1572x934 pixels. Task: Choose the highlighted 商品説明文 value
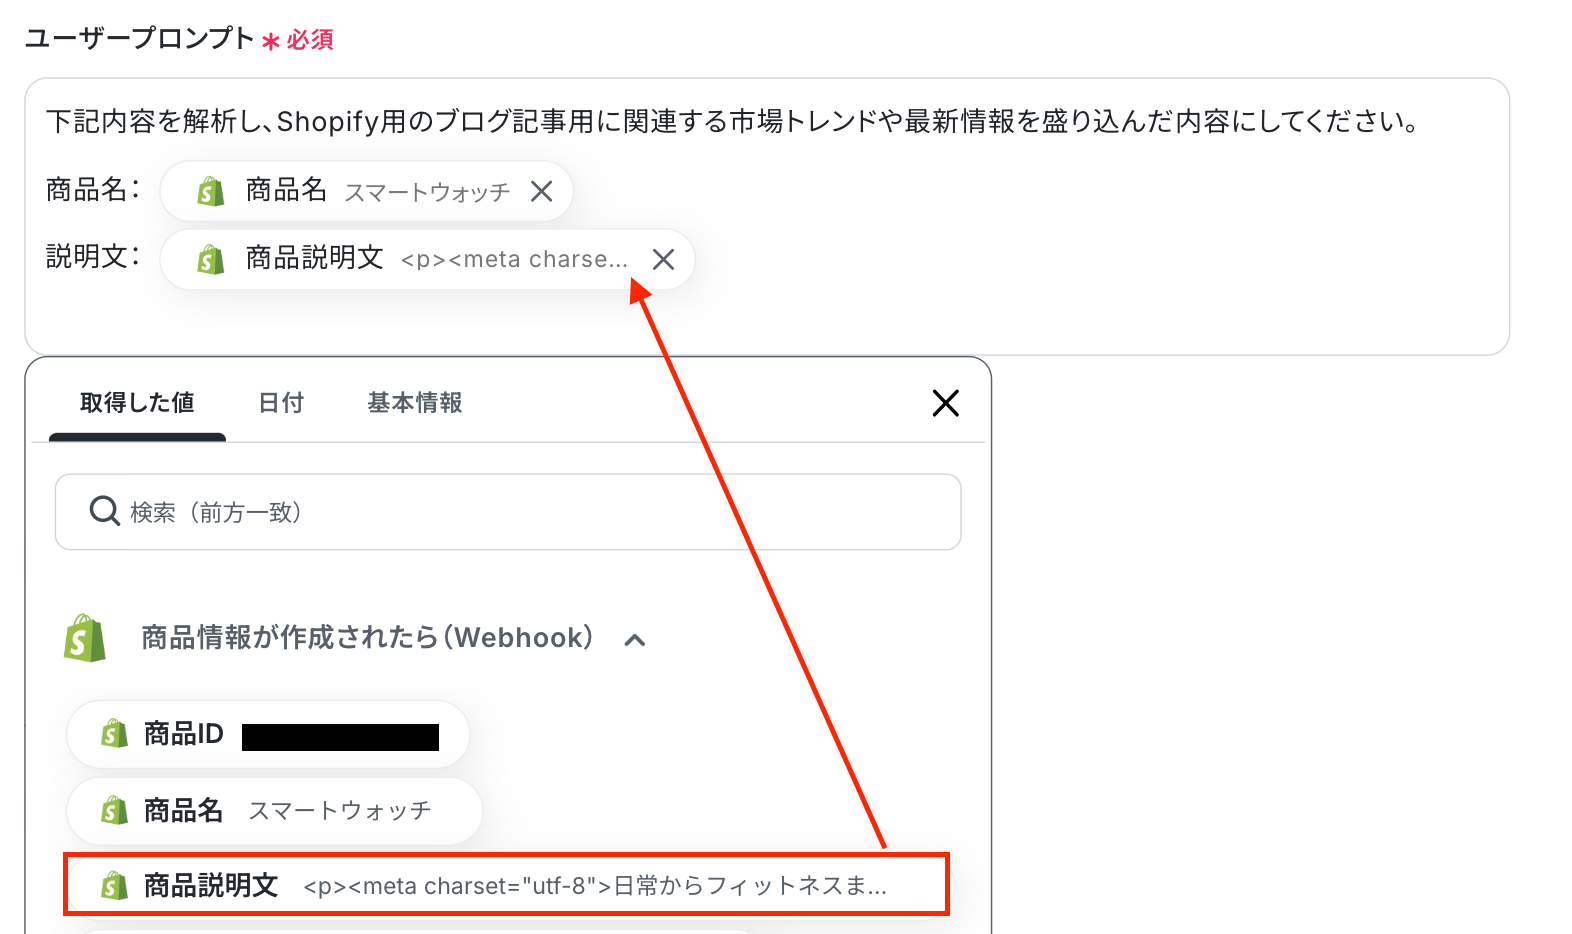click(x=506, y=885)
